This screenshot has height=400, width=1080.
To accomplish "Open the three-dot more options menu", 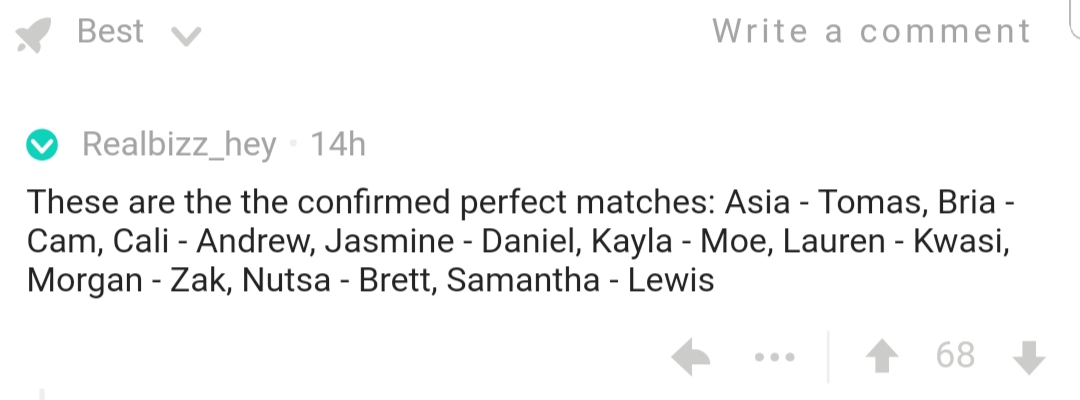I will [x=775, y=357].
